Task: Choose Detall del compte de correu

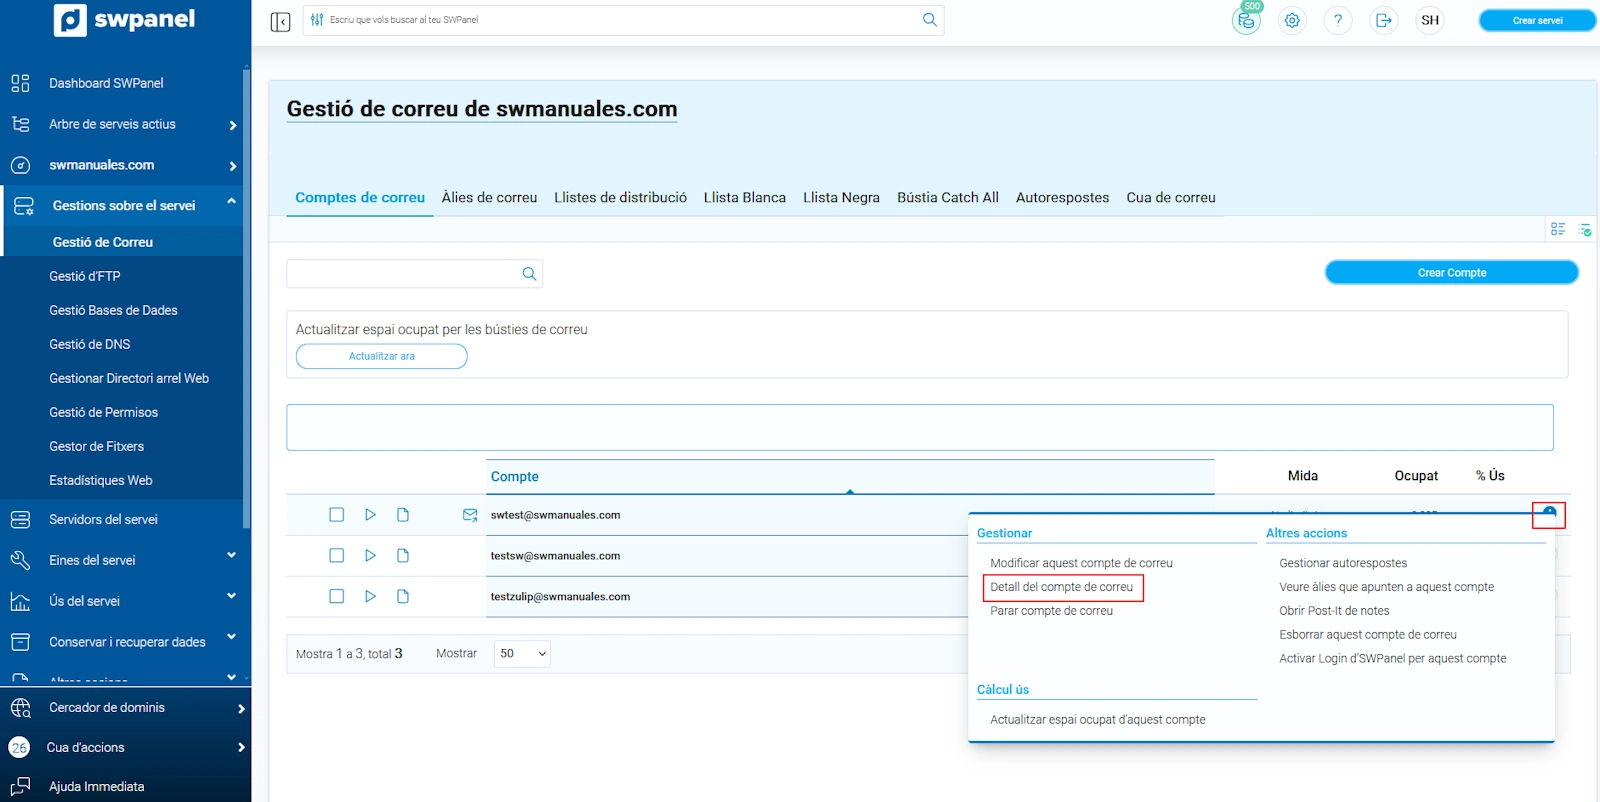Action: click(1061, 587)
